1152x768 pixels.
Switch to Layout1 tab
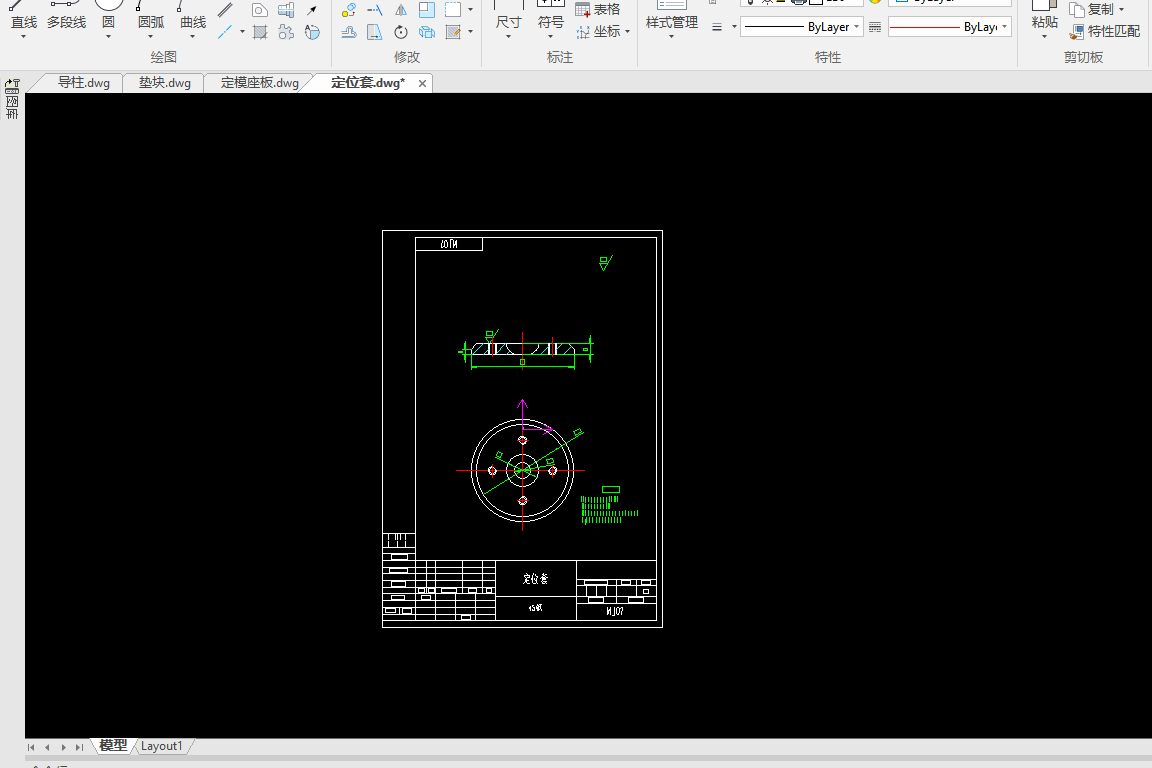(x=161, y=746)
